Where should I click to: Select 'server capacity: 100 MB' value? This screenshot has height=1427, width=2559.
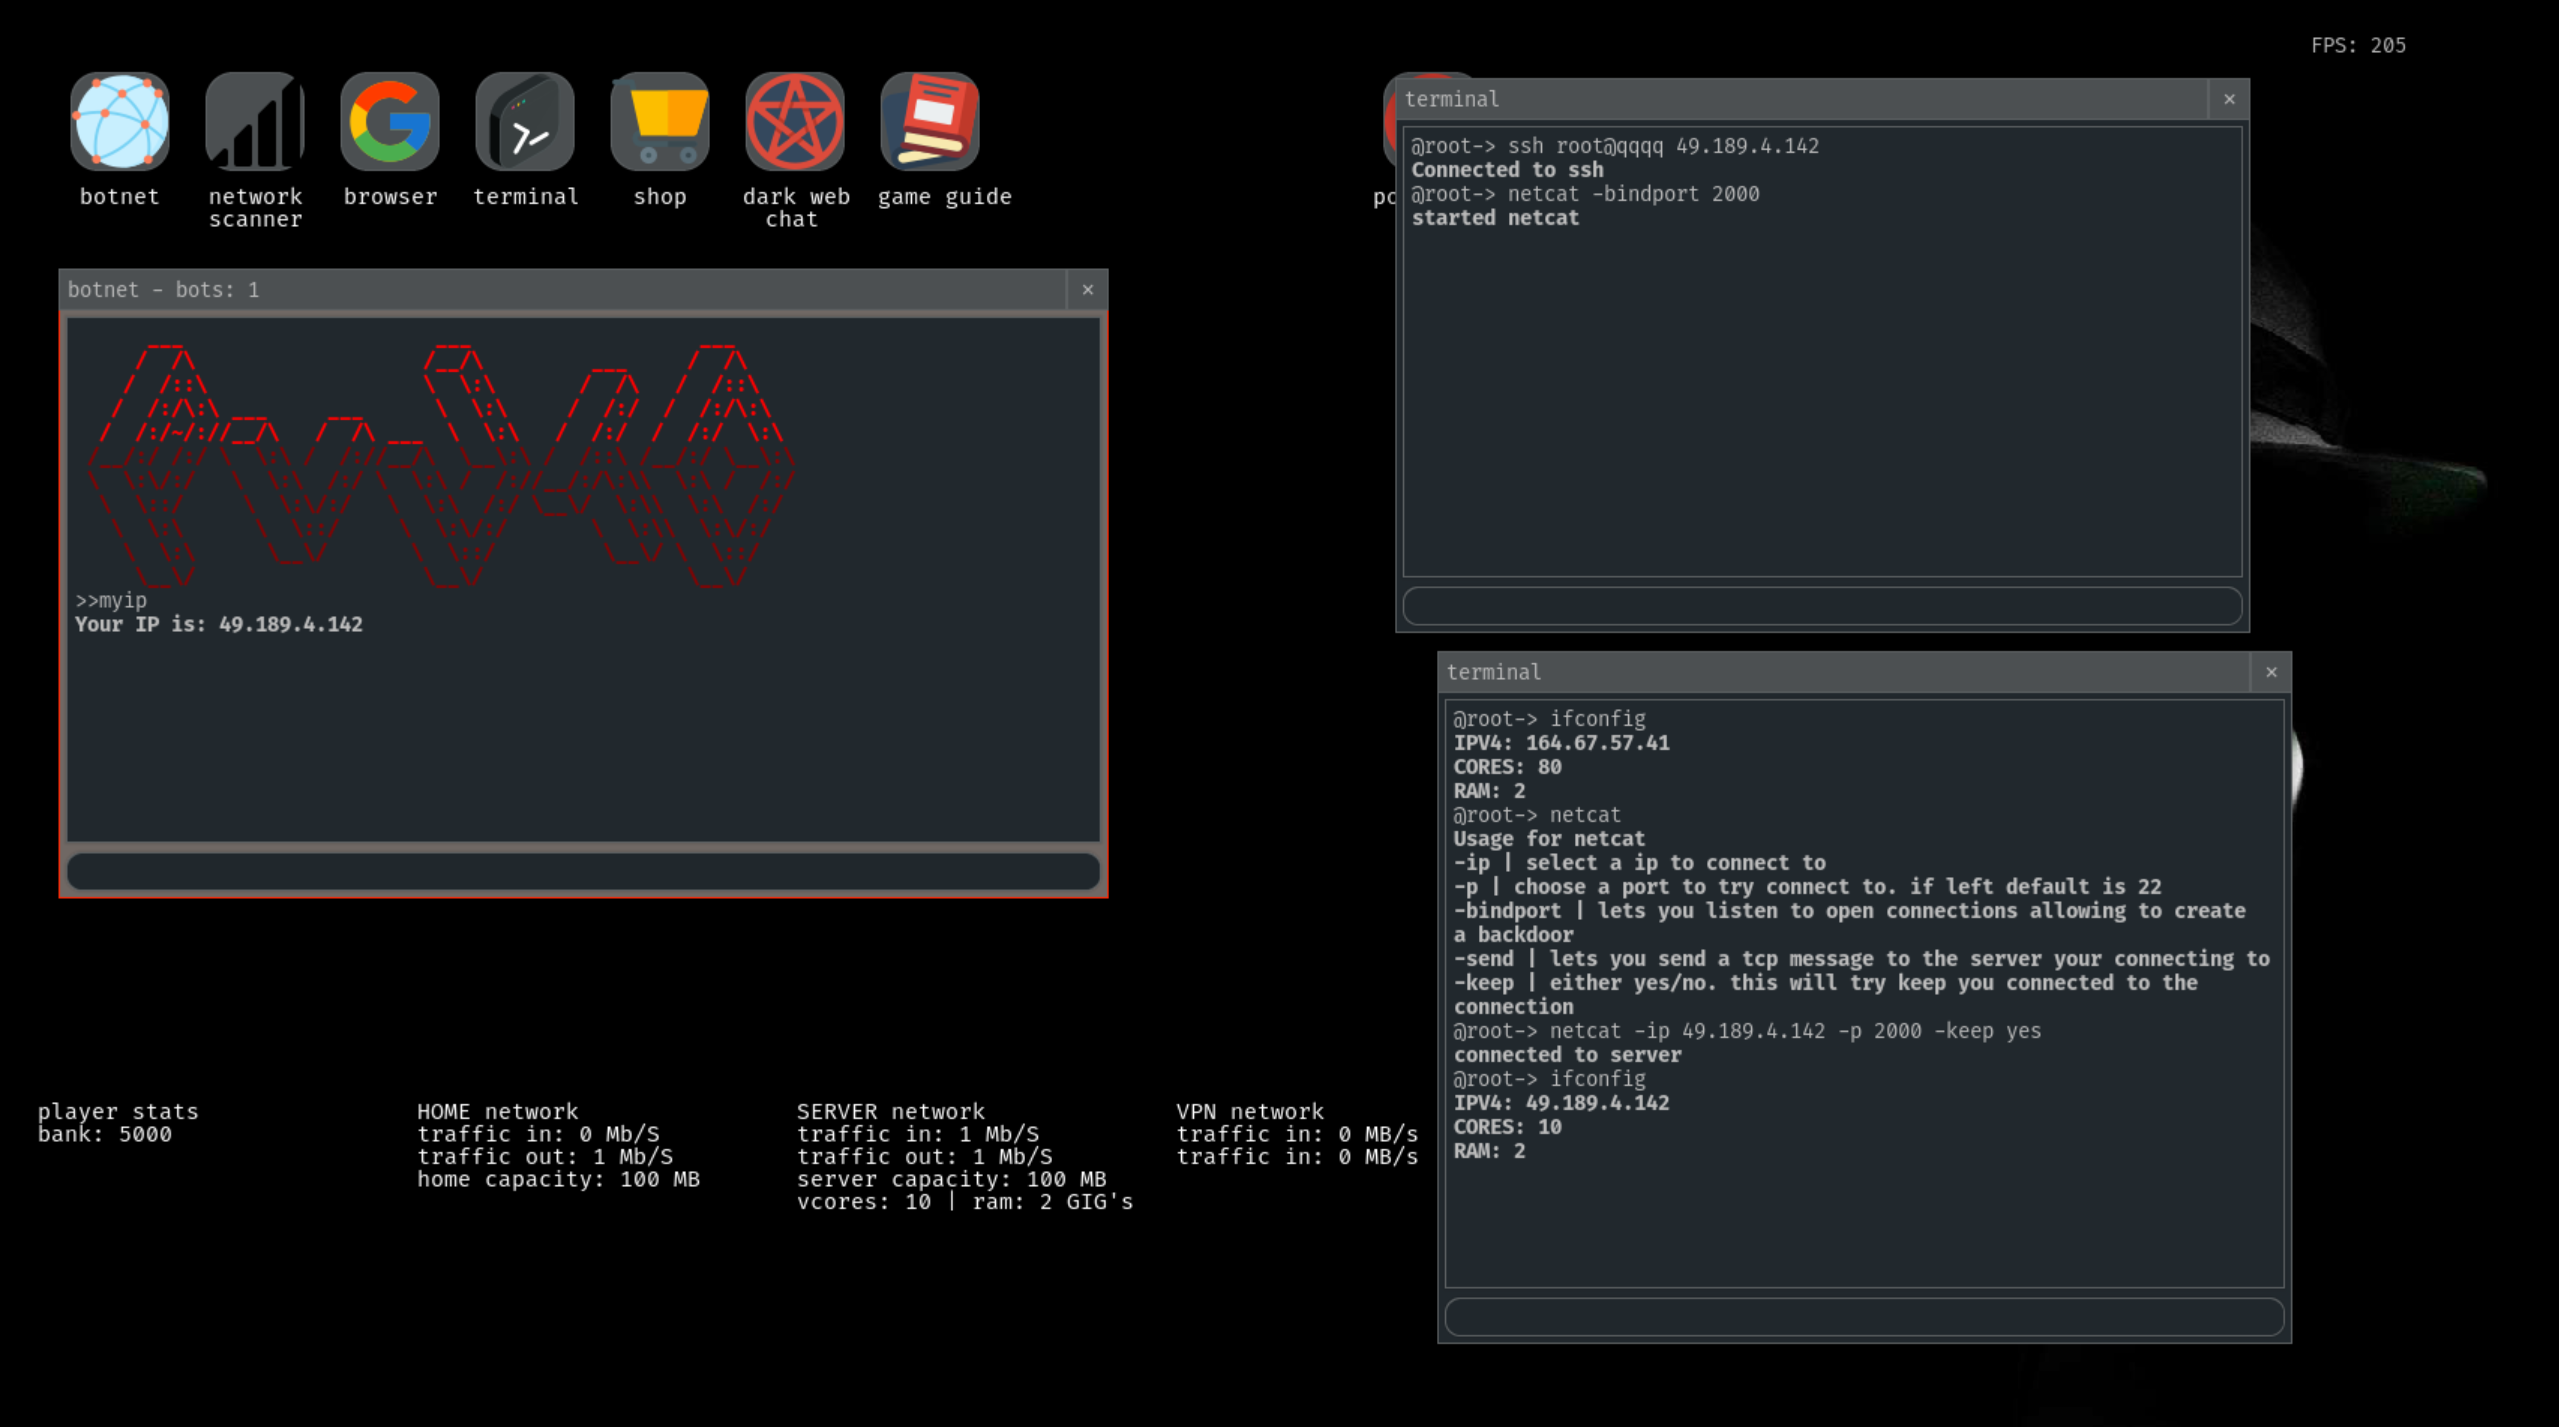(951, 1180)
